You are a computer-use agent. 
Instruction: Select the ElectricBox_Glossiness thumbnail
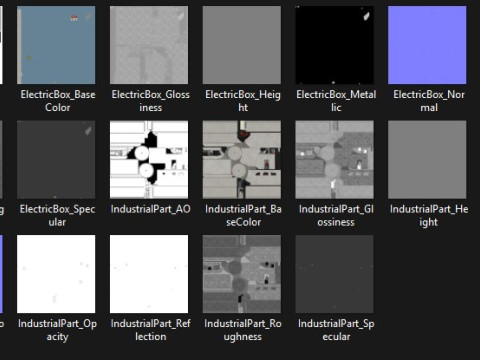[x=149, y=45]
